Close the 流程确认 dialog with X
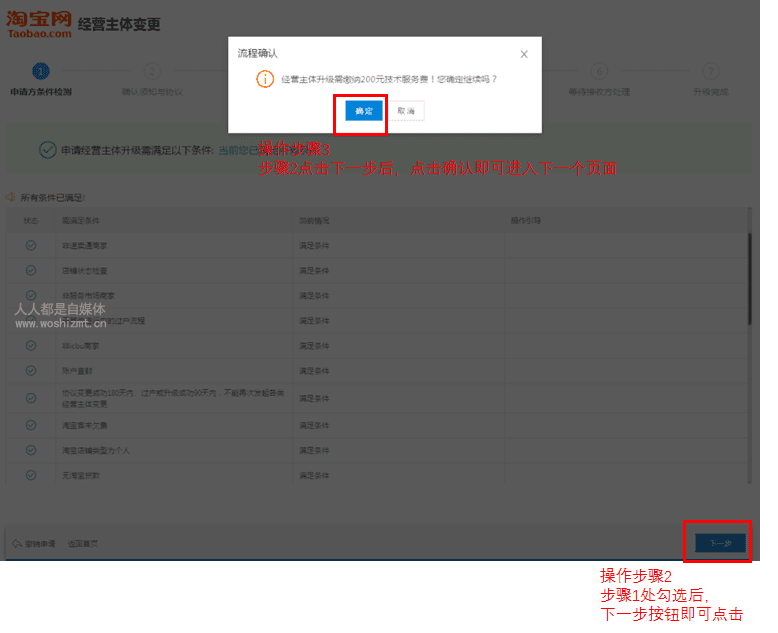778x633 pixels. point(523,54)
